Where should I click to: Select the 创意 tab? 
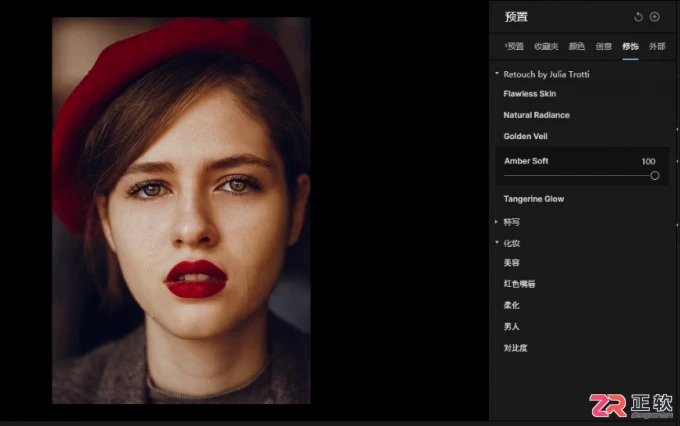pyautogui.click(x=603, y=46)
